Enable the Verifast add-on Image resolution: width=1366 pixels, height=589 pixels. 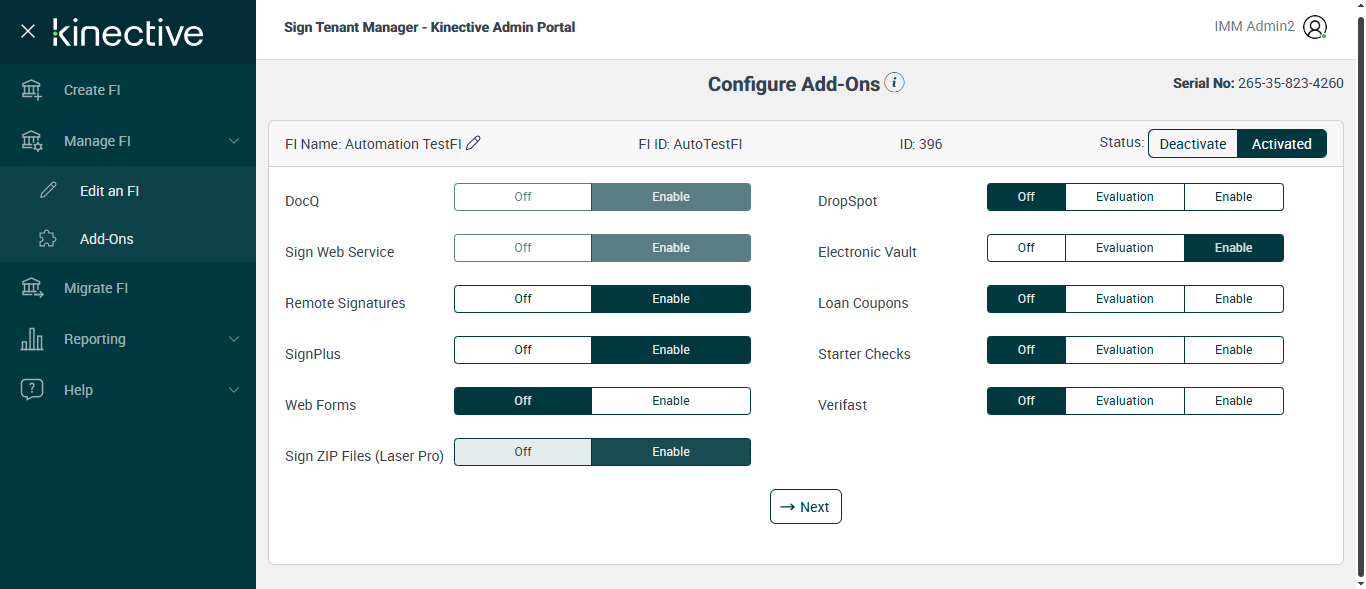[x=1233, y=401]
